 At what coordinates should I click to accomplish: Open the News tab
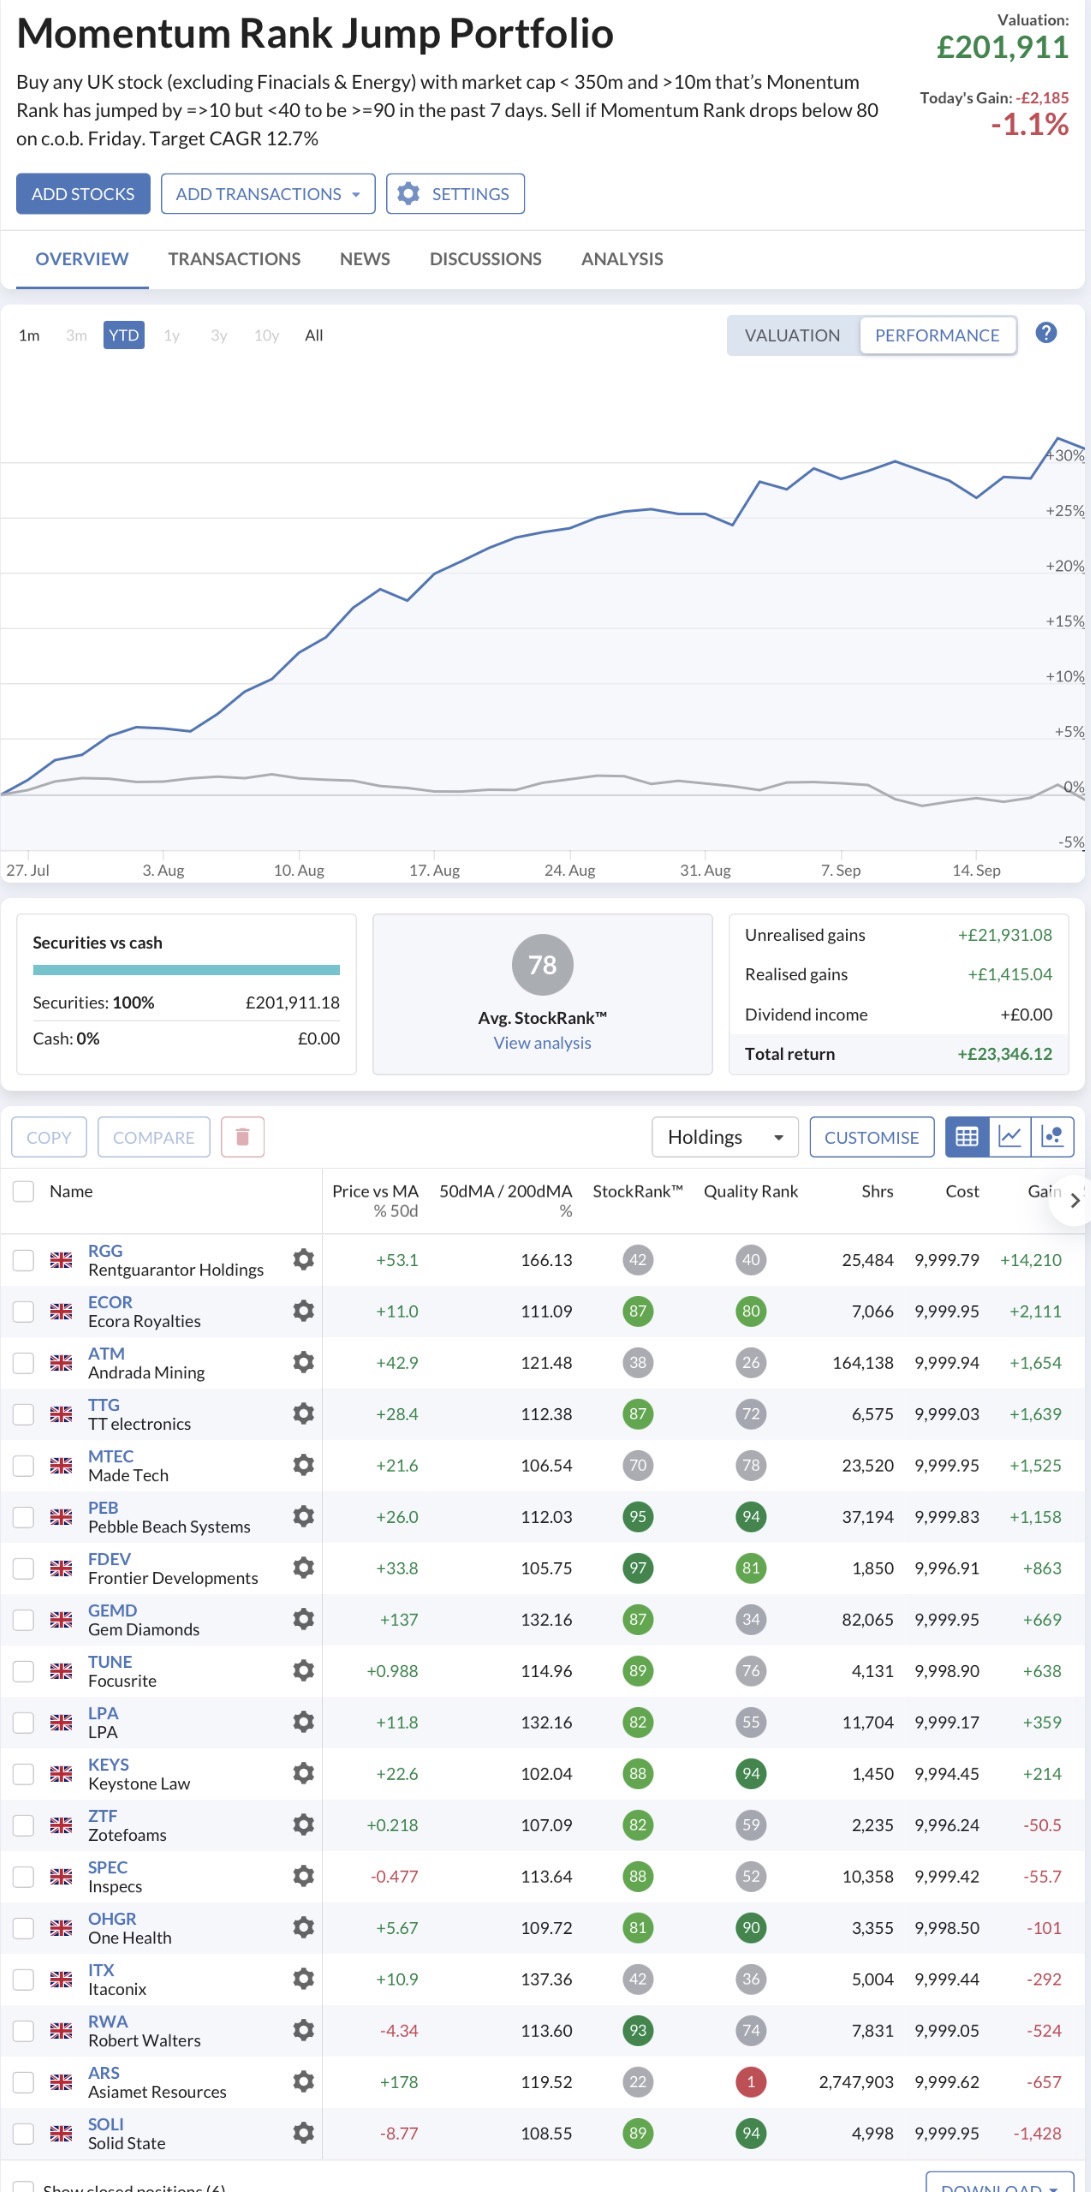(365, 259)
